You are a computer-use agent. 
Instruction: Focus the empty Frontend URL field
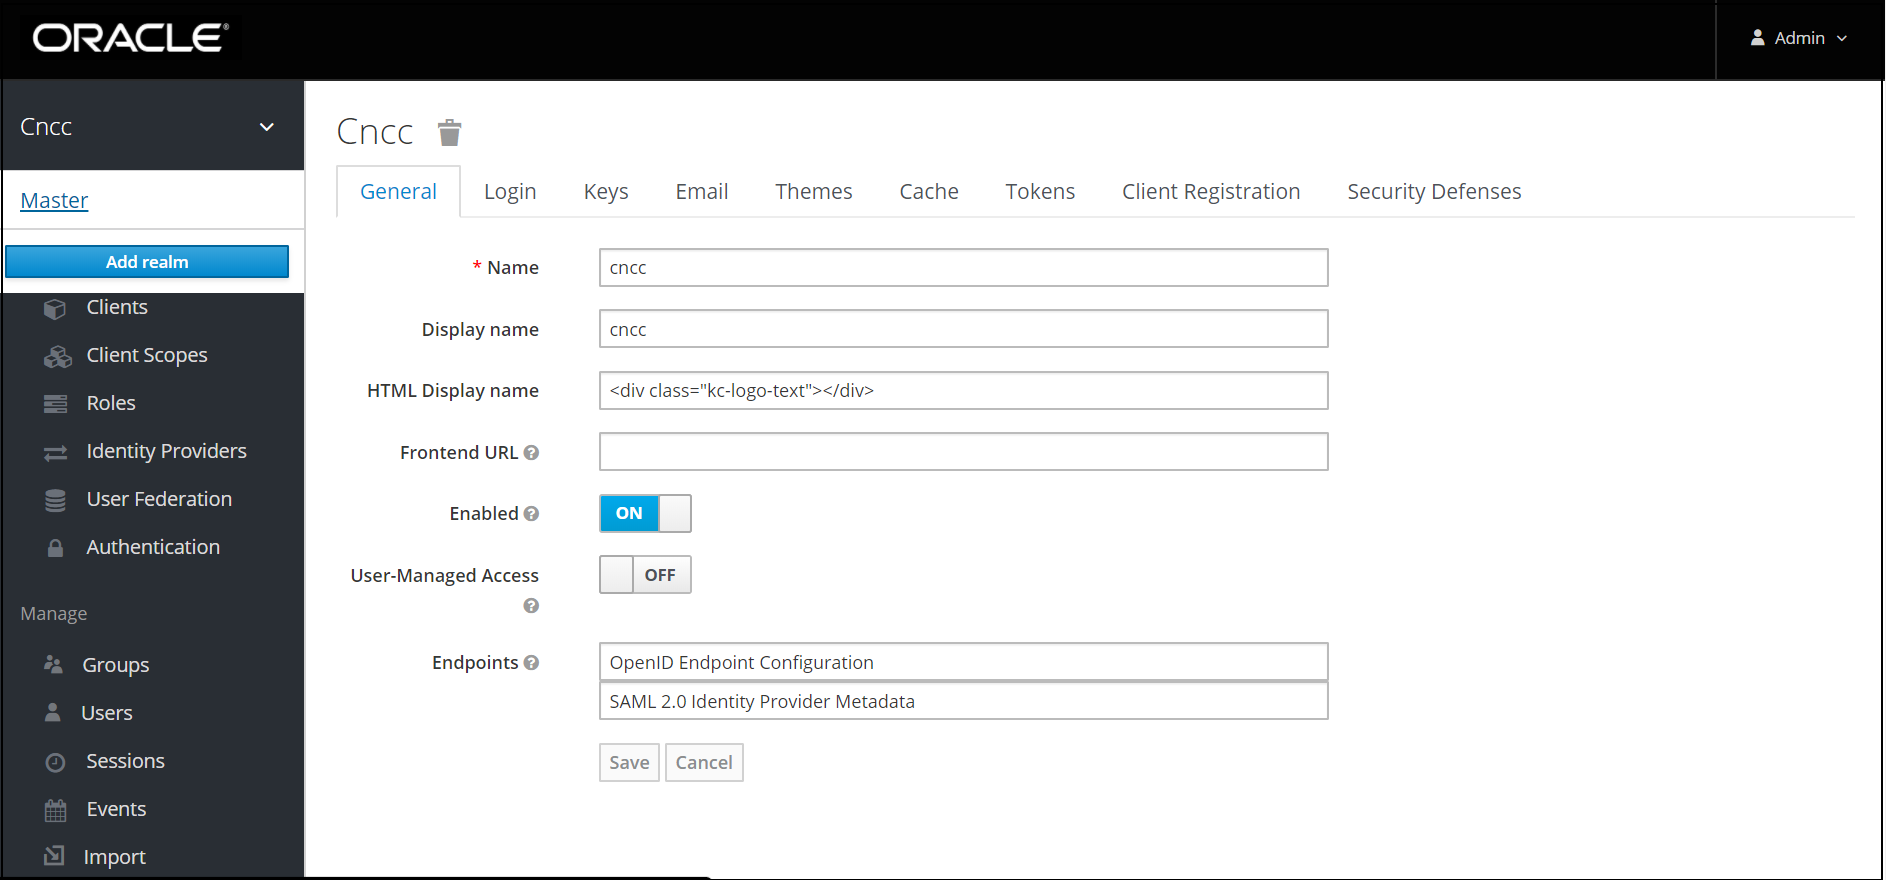[x=964, y=452]
